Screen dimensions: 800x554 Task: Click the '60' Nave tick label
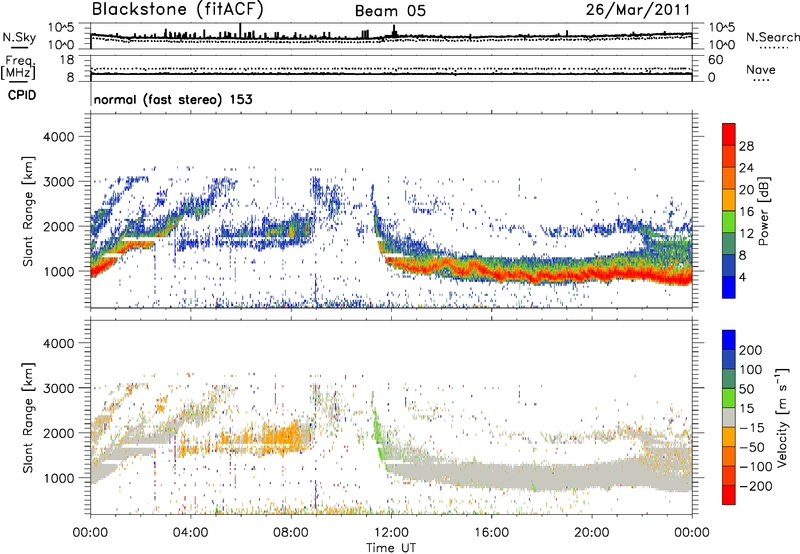[715, 60]
